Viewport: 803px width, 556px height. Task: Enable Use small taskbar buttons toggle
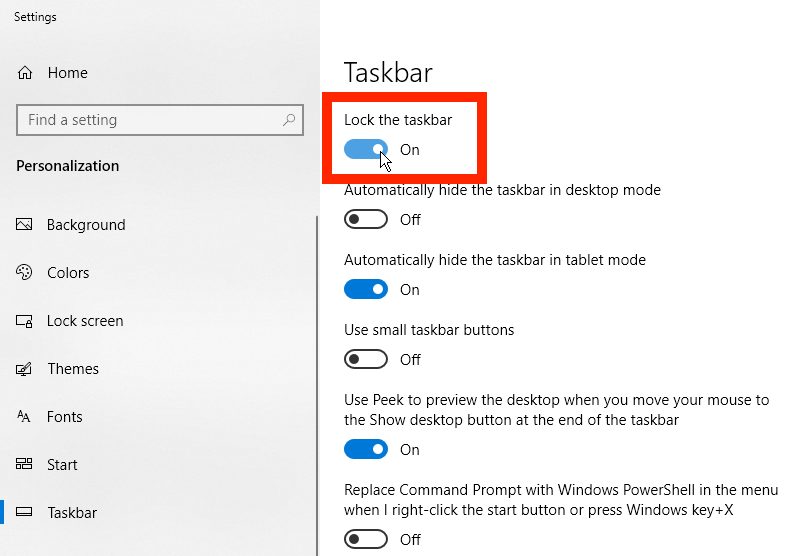click(x=366, y=359)
